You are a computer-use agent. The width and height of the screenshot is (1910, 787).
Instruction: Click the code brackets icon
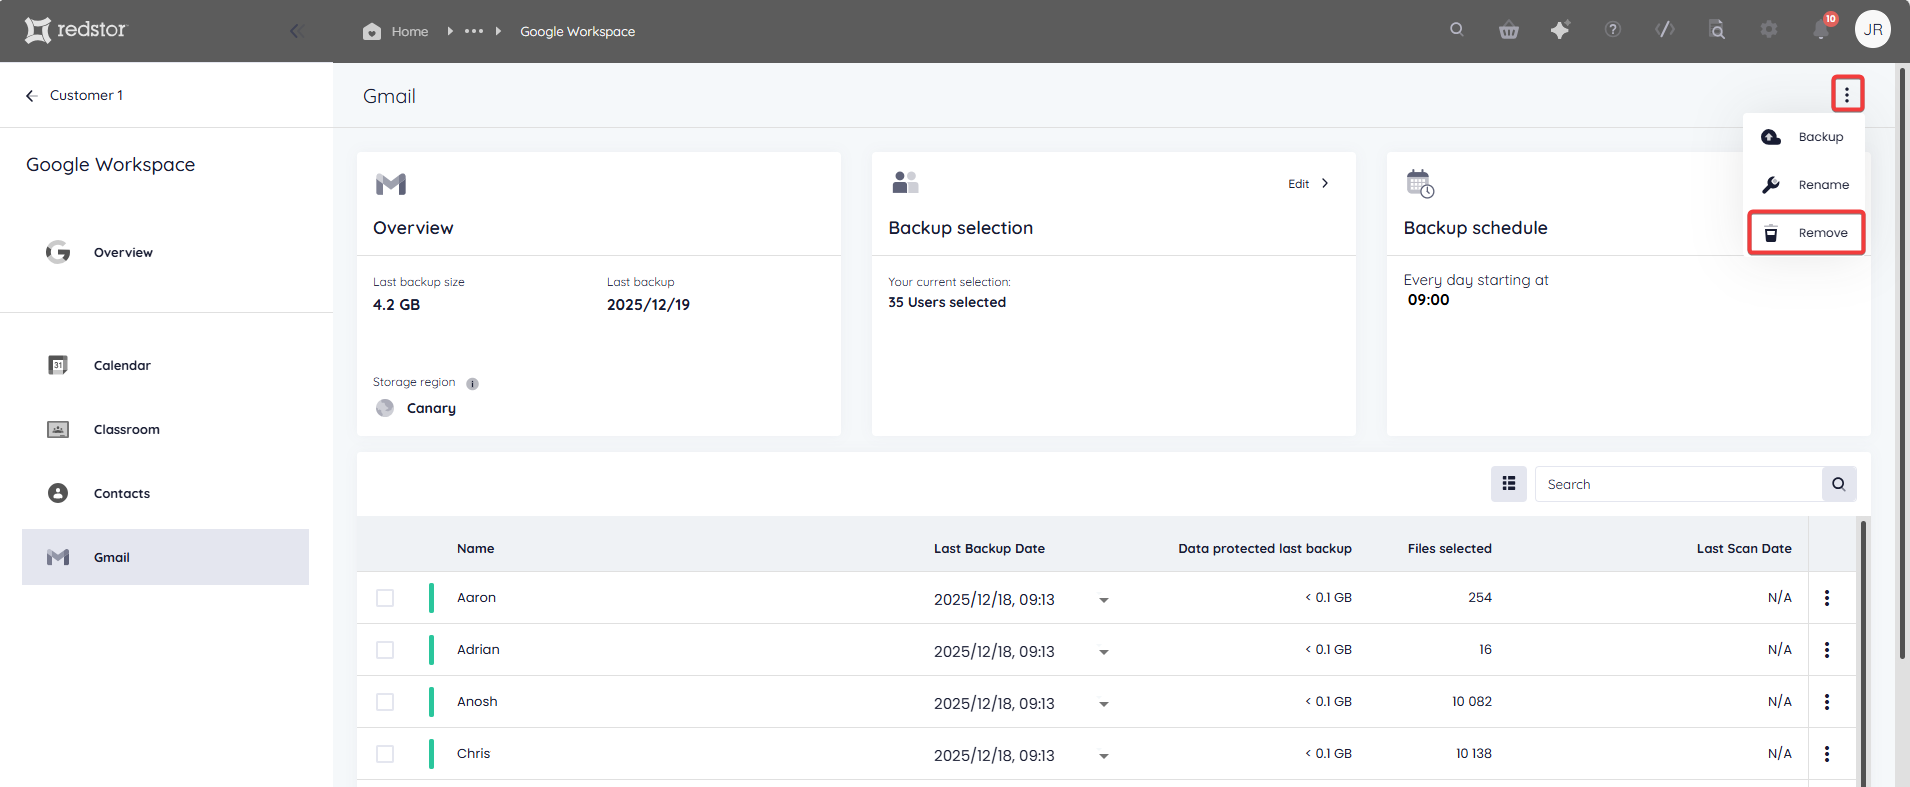tap(1664, 30)
